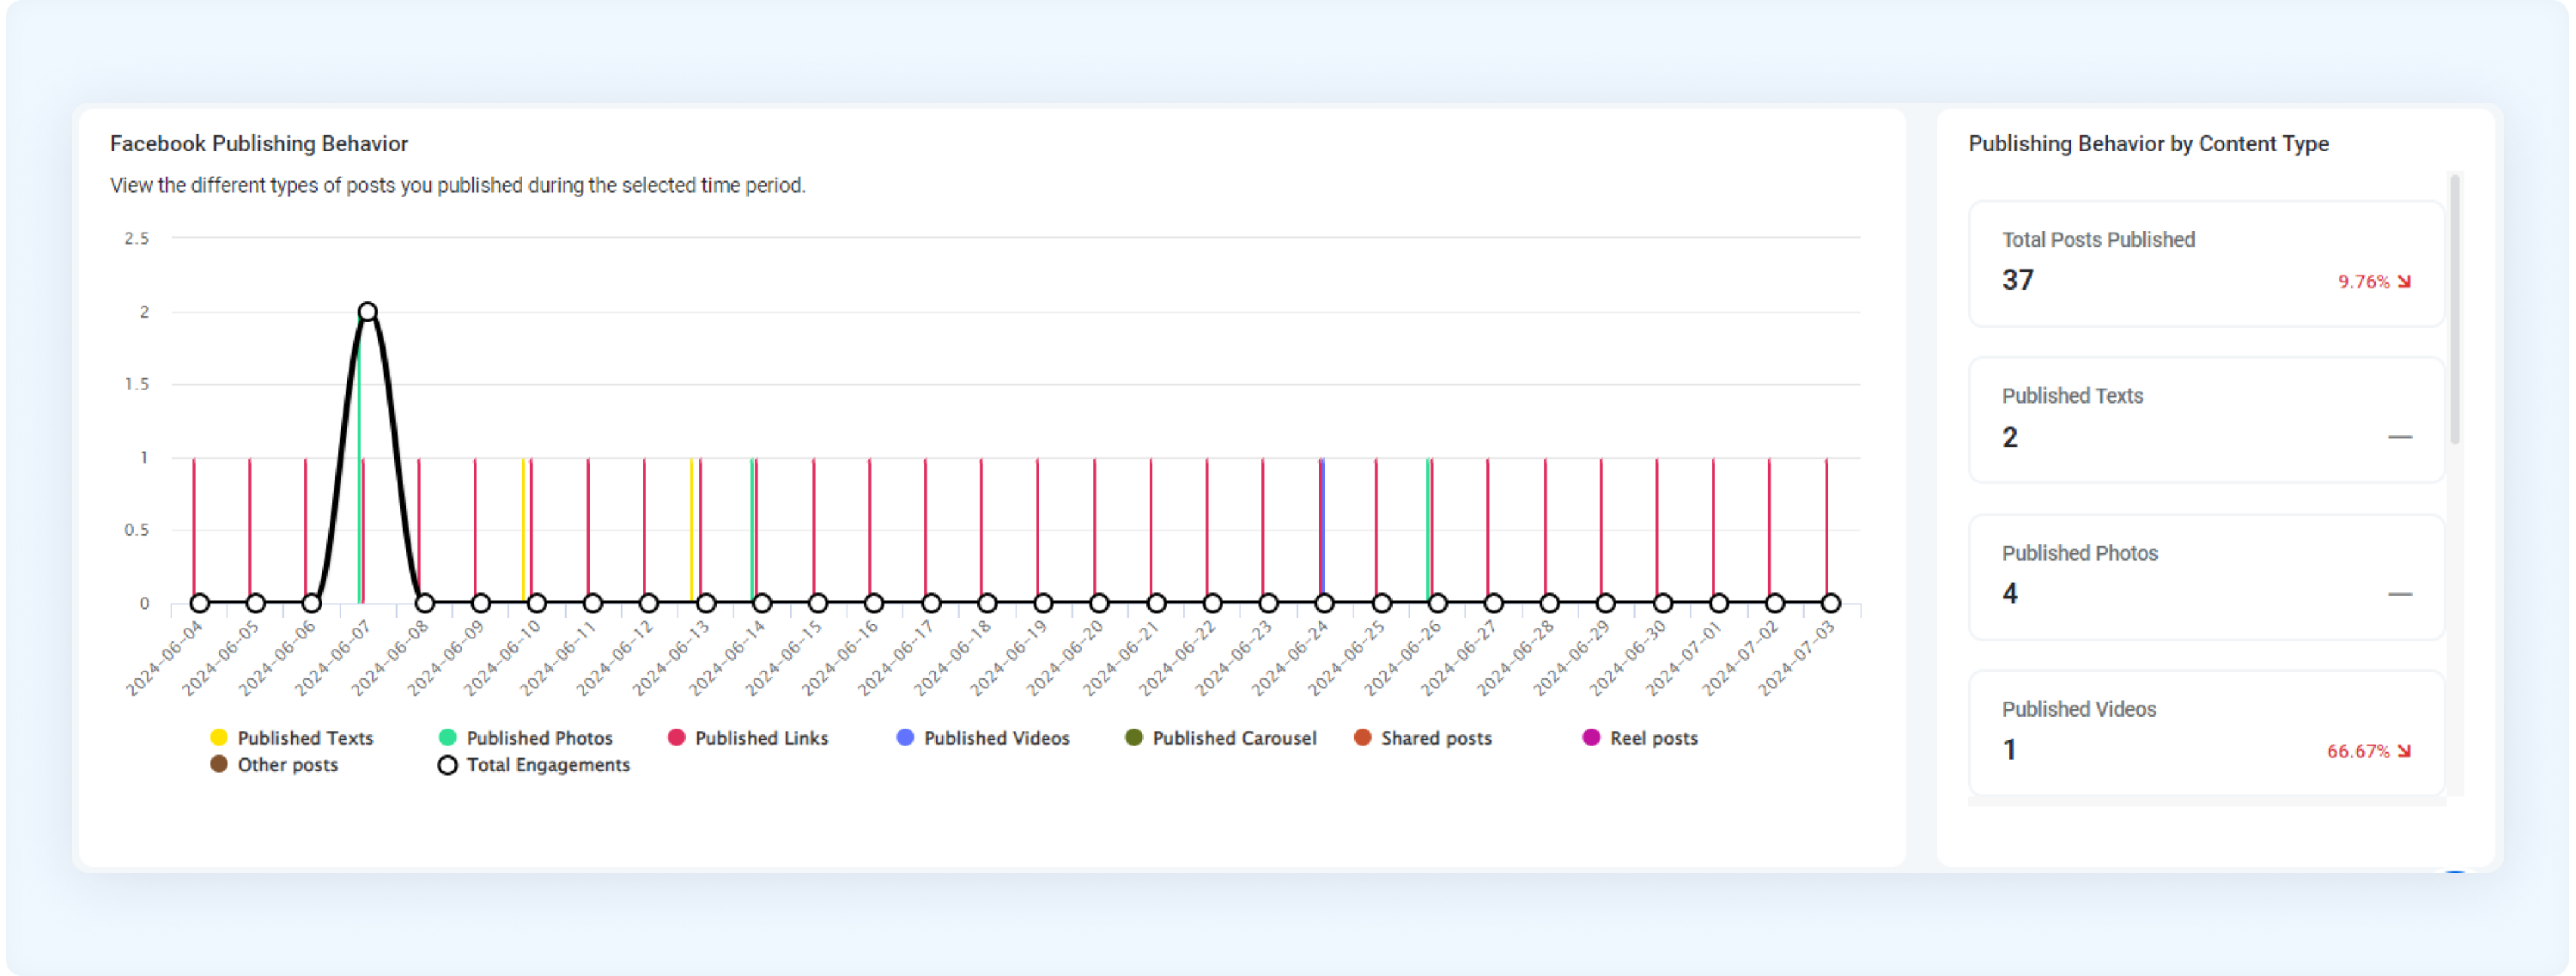Click the red Published Links bar on 2024-06-18
This screenshot has width=2576, height=976.
(981, 530)
